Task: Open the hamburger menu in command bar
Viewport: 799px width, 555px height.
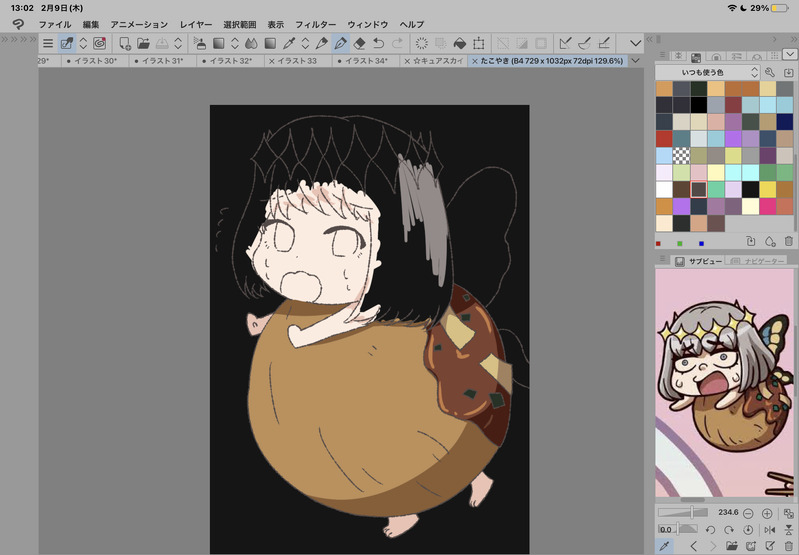Action: (48, 43)
